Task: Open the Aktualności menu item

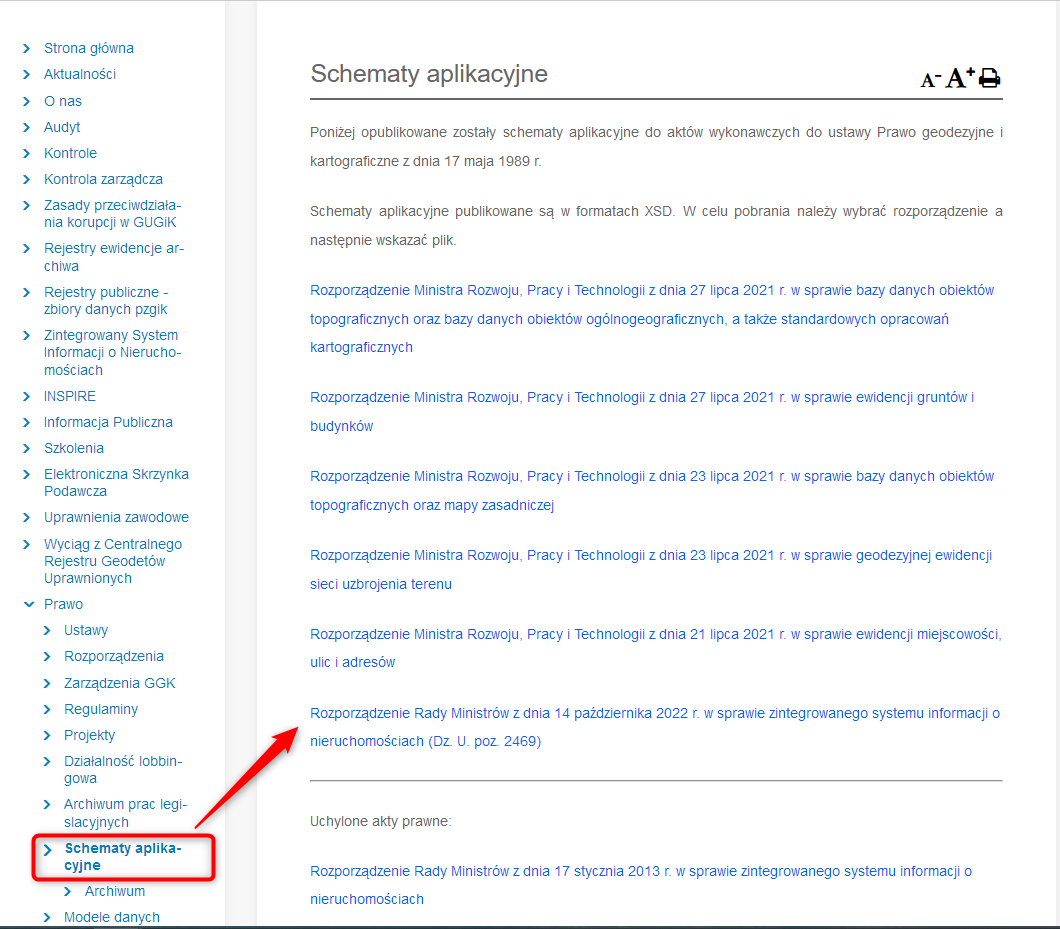Action: (80, 75)
